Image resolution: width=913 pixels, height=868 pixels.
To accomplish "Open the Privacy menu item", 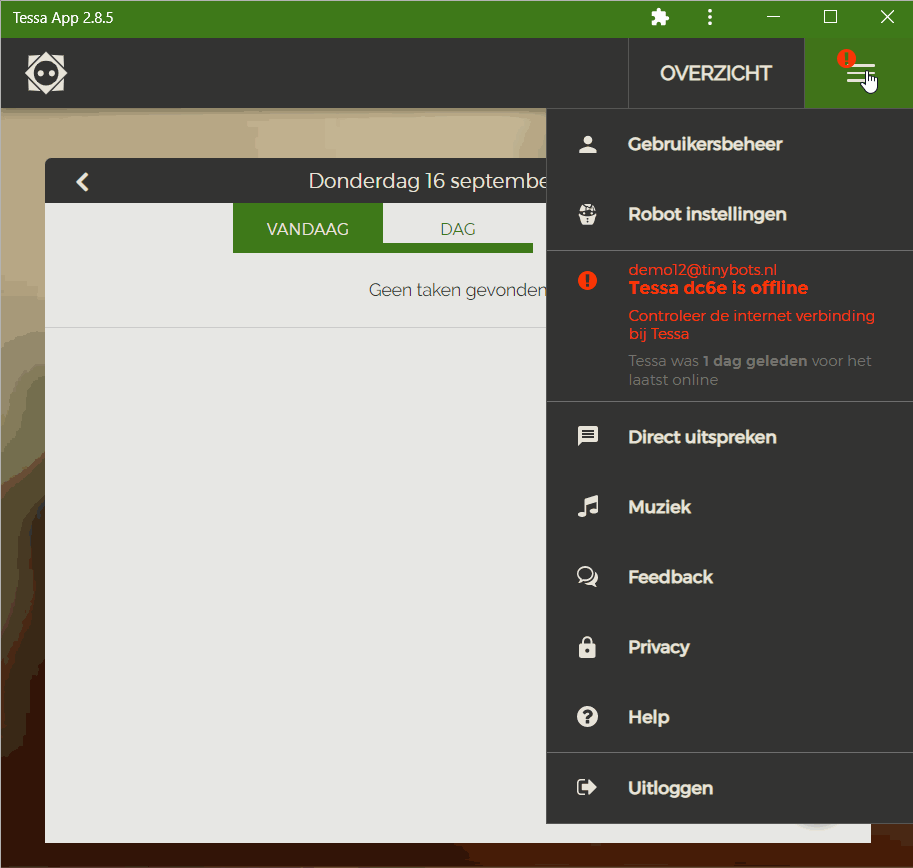I will 730,647.
